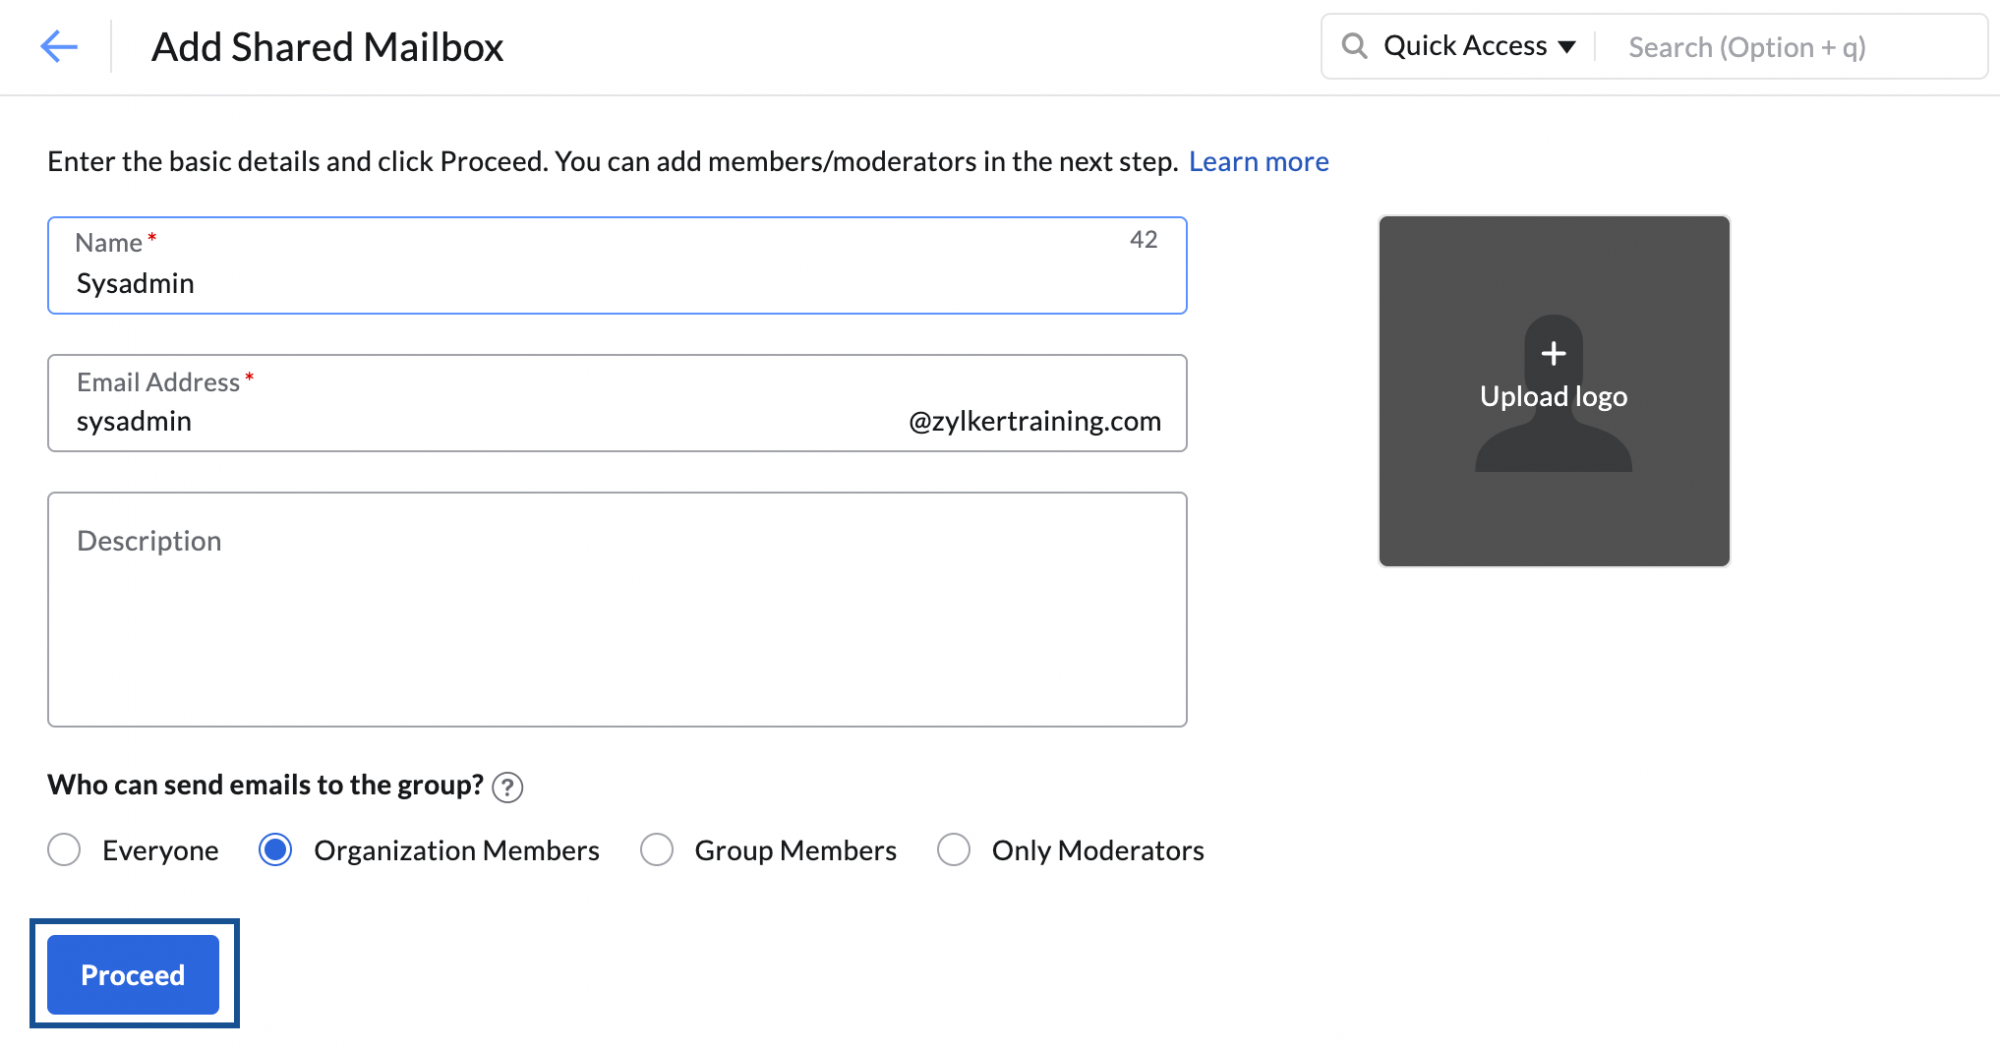Click into the Name field containing Sysadmin
The width and height of the screenshot is (2000, 1050).
pos(600,283)
